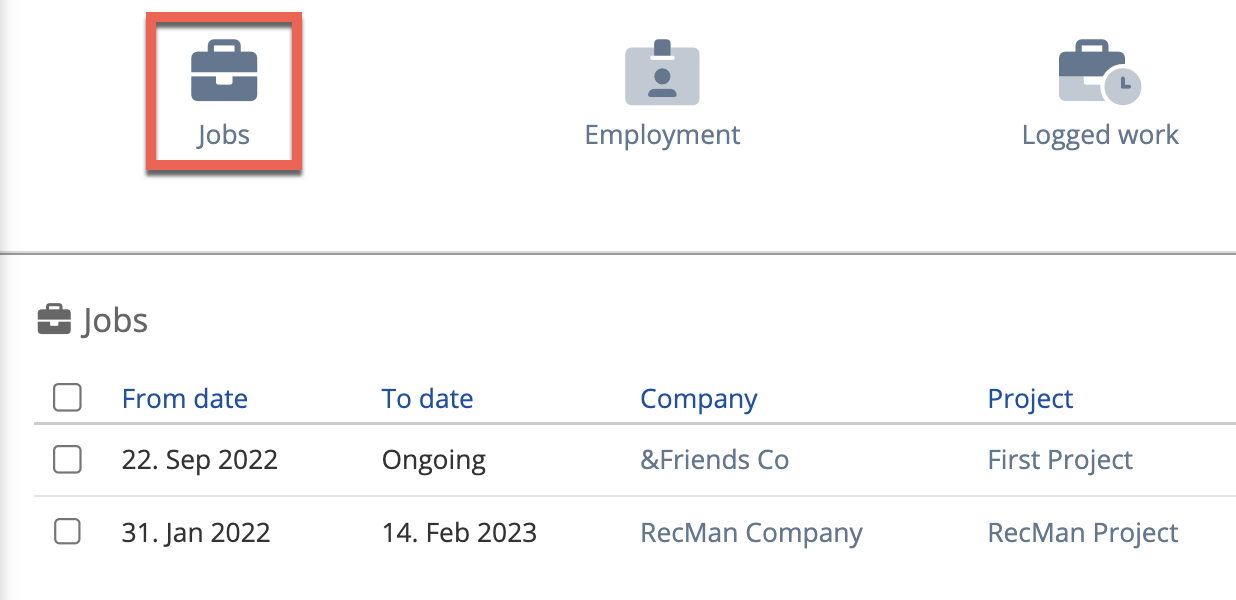Open the Jobs tab label
Screen dimensions: 1236x600
(x=224, y=135)
